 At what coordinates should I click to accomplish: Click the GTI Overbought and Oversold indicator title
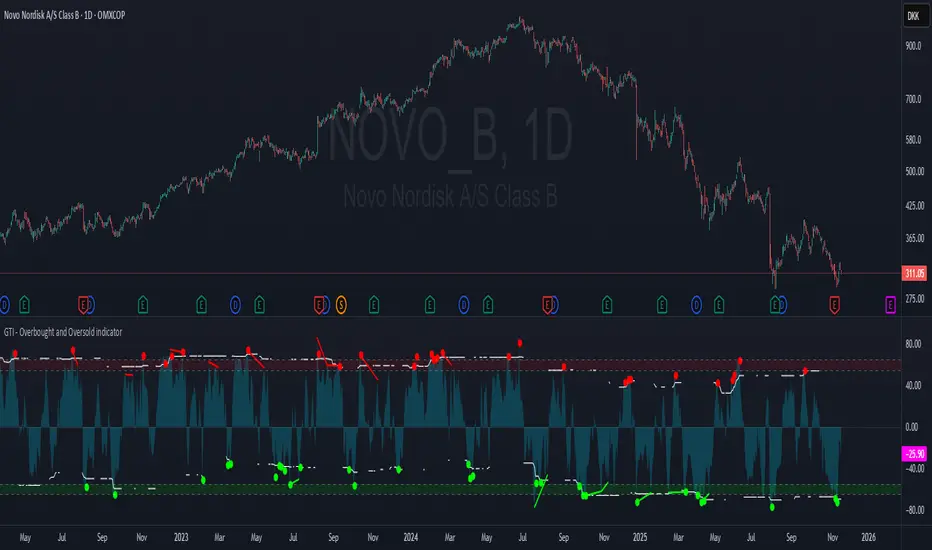[x=63, y=332]
